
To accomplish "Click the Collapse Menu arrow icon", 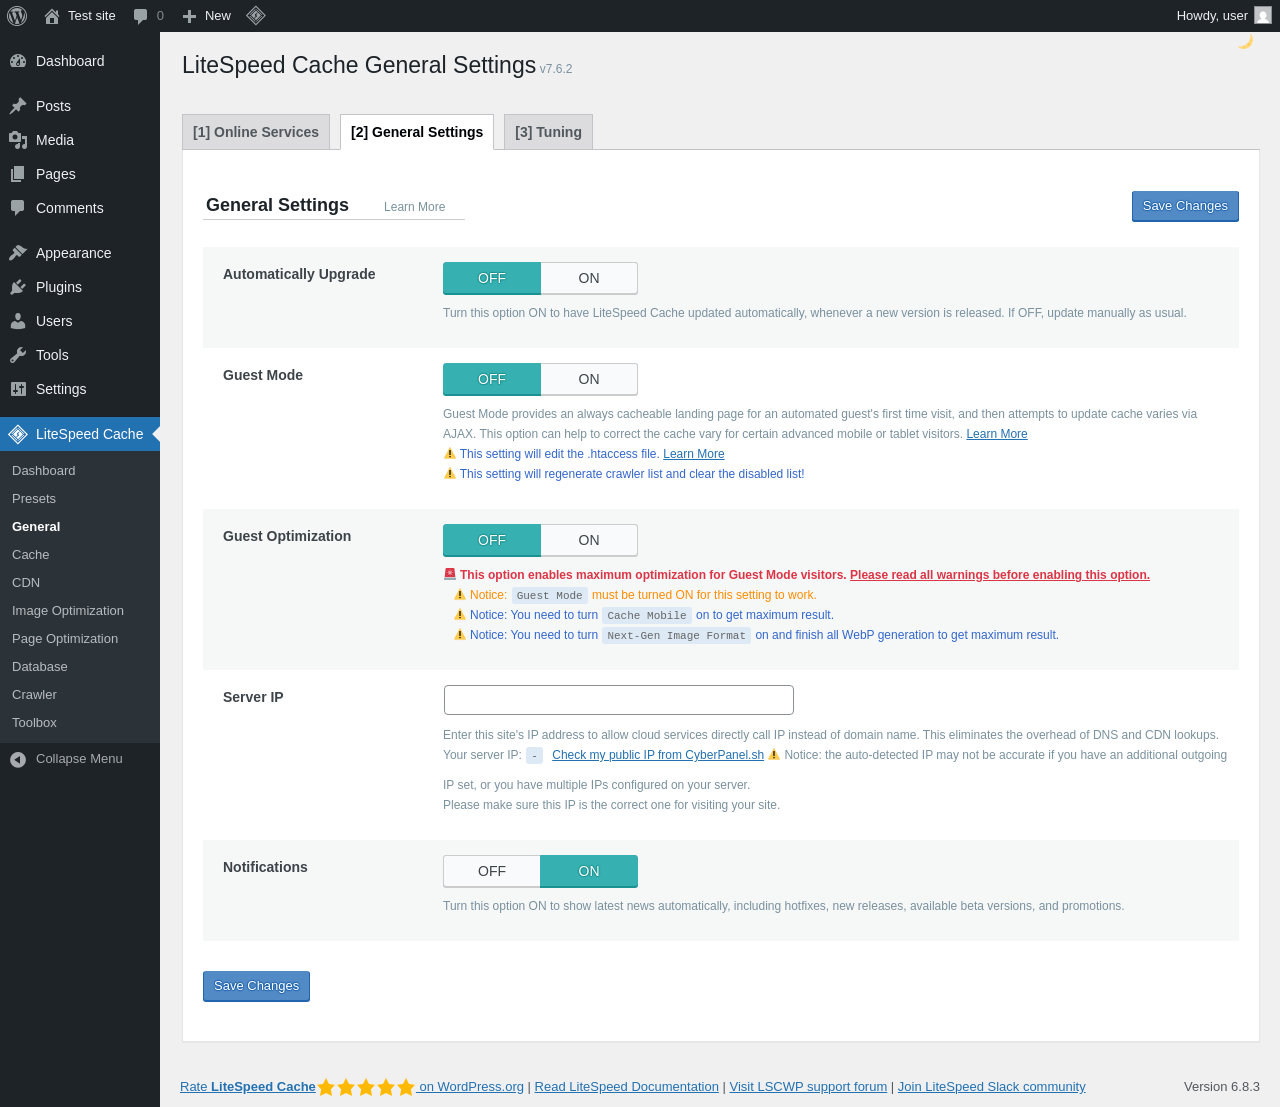I will pyautogui.click(x=18, y=760).
